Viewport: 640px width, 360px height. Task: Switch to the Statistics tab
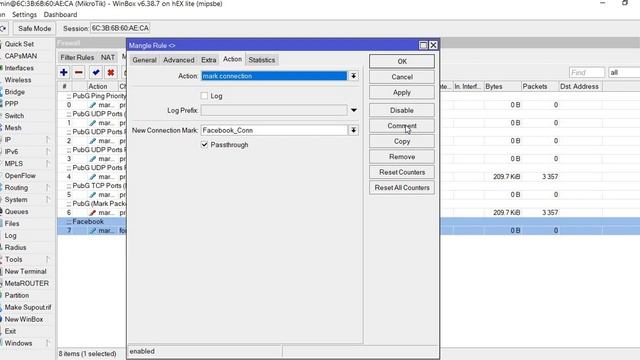point(262,60)
